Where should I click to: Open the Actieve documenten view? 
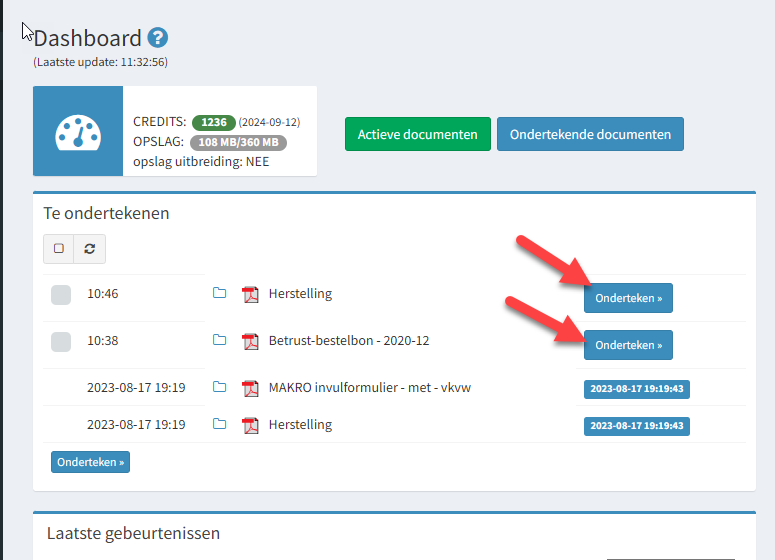pyautogui.click(x=418, y=134)
